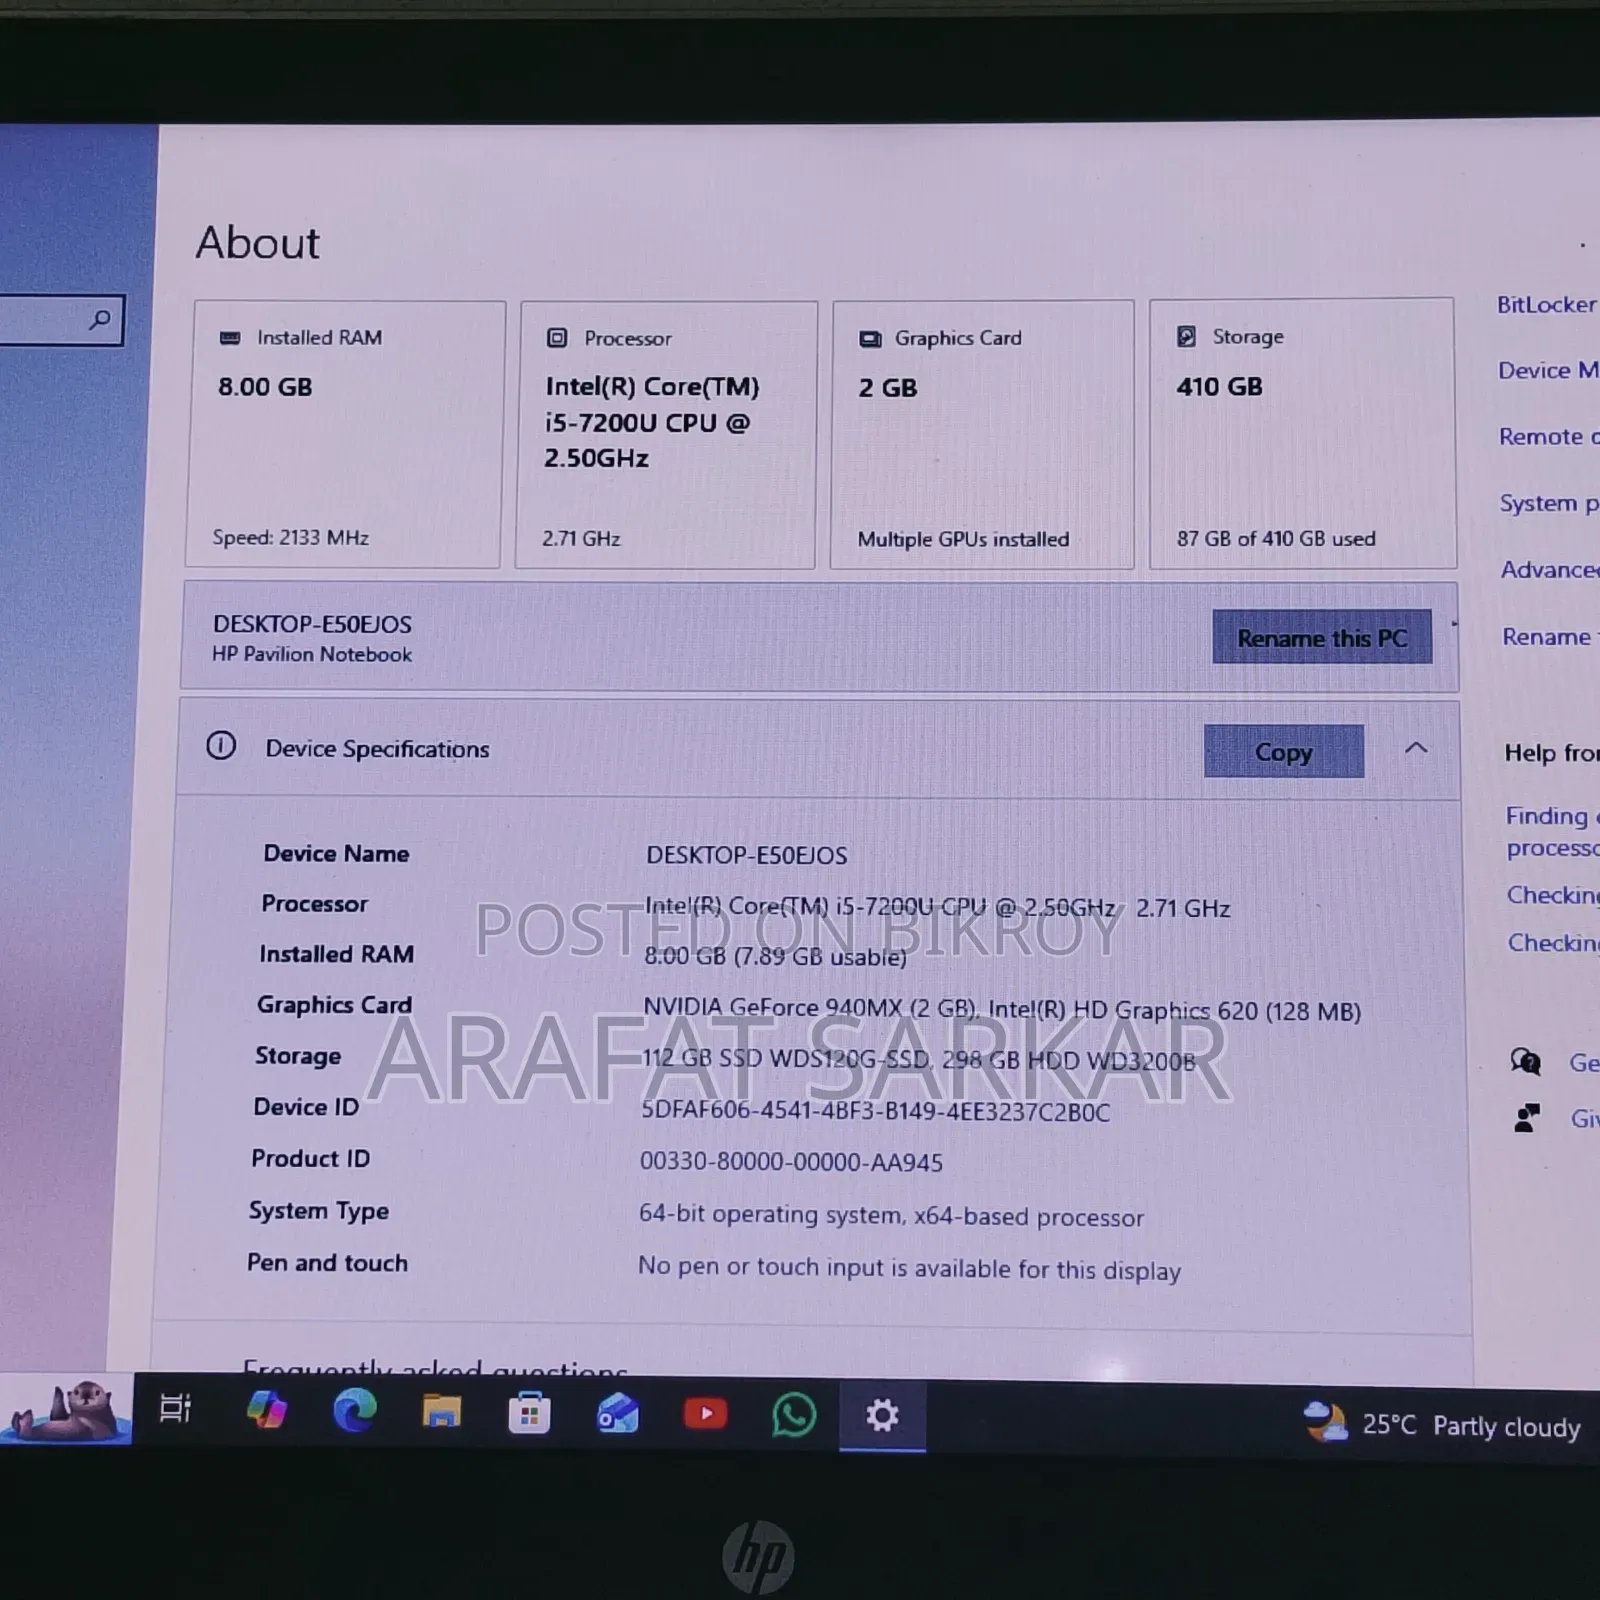
Task: Click the Graphics Card card icon
Action: tap(870, 339)
